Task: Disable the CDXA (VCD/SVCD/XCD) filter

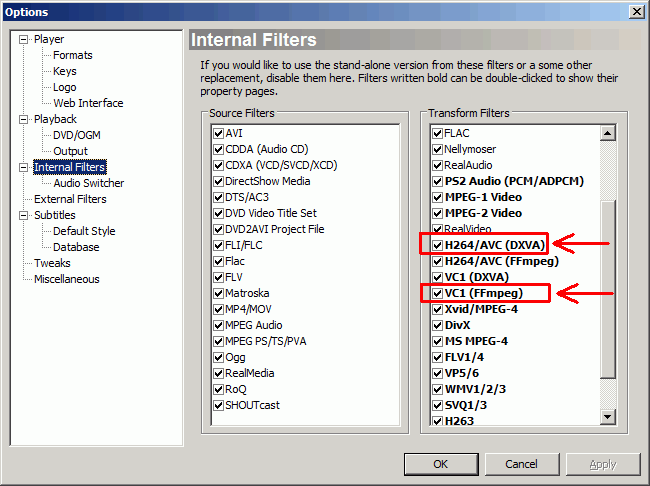Action: 218,165
